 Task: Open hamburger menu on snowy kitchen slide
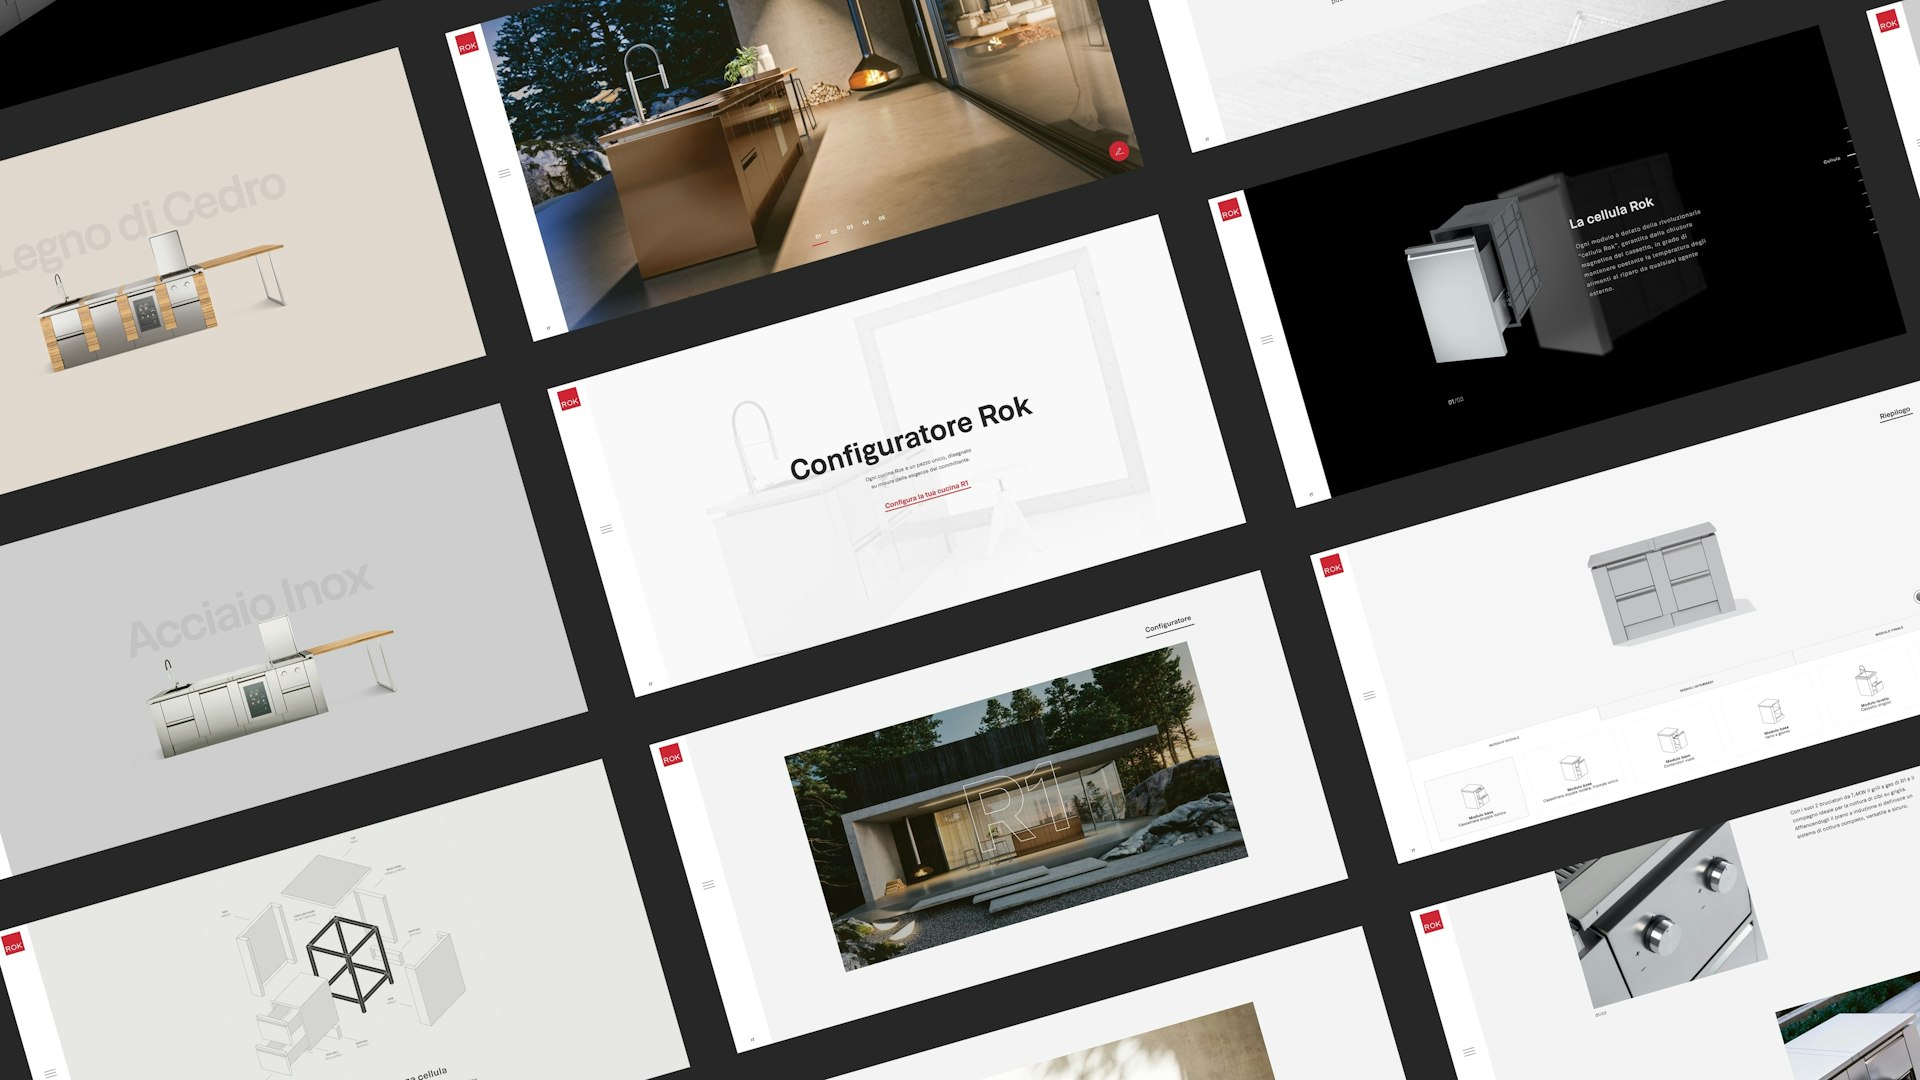click(504, 173)
